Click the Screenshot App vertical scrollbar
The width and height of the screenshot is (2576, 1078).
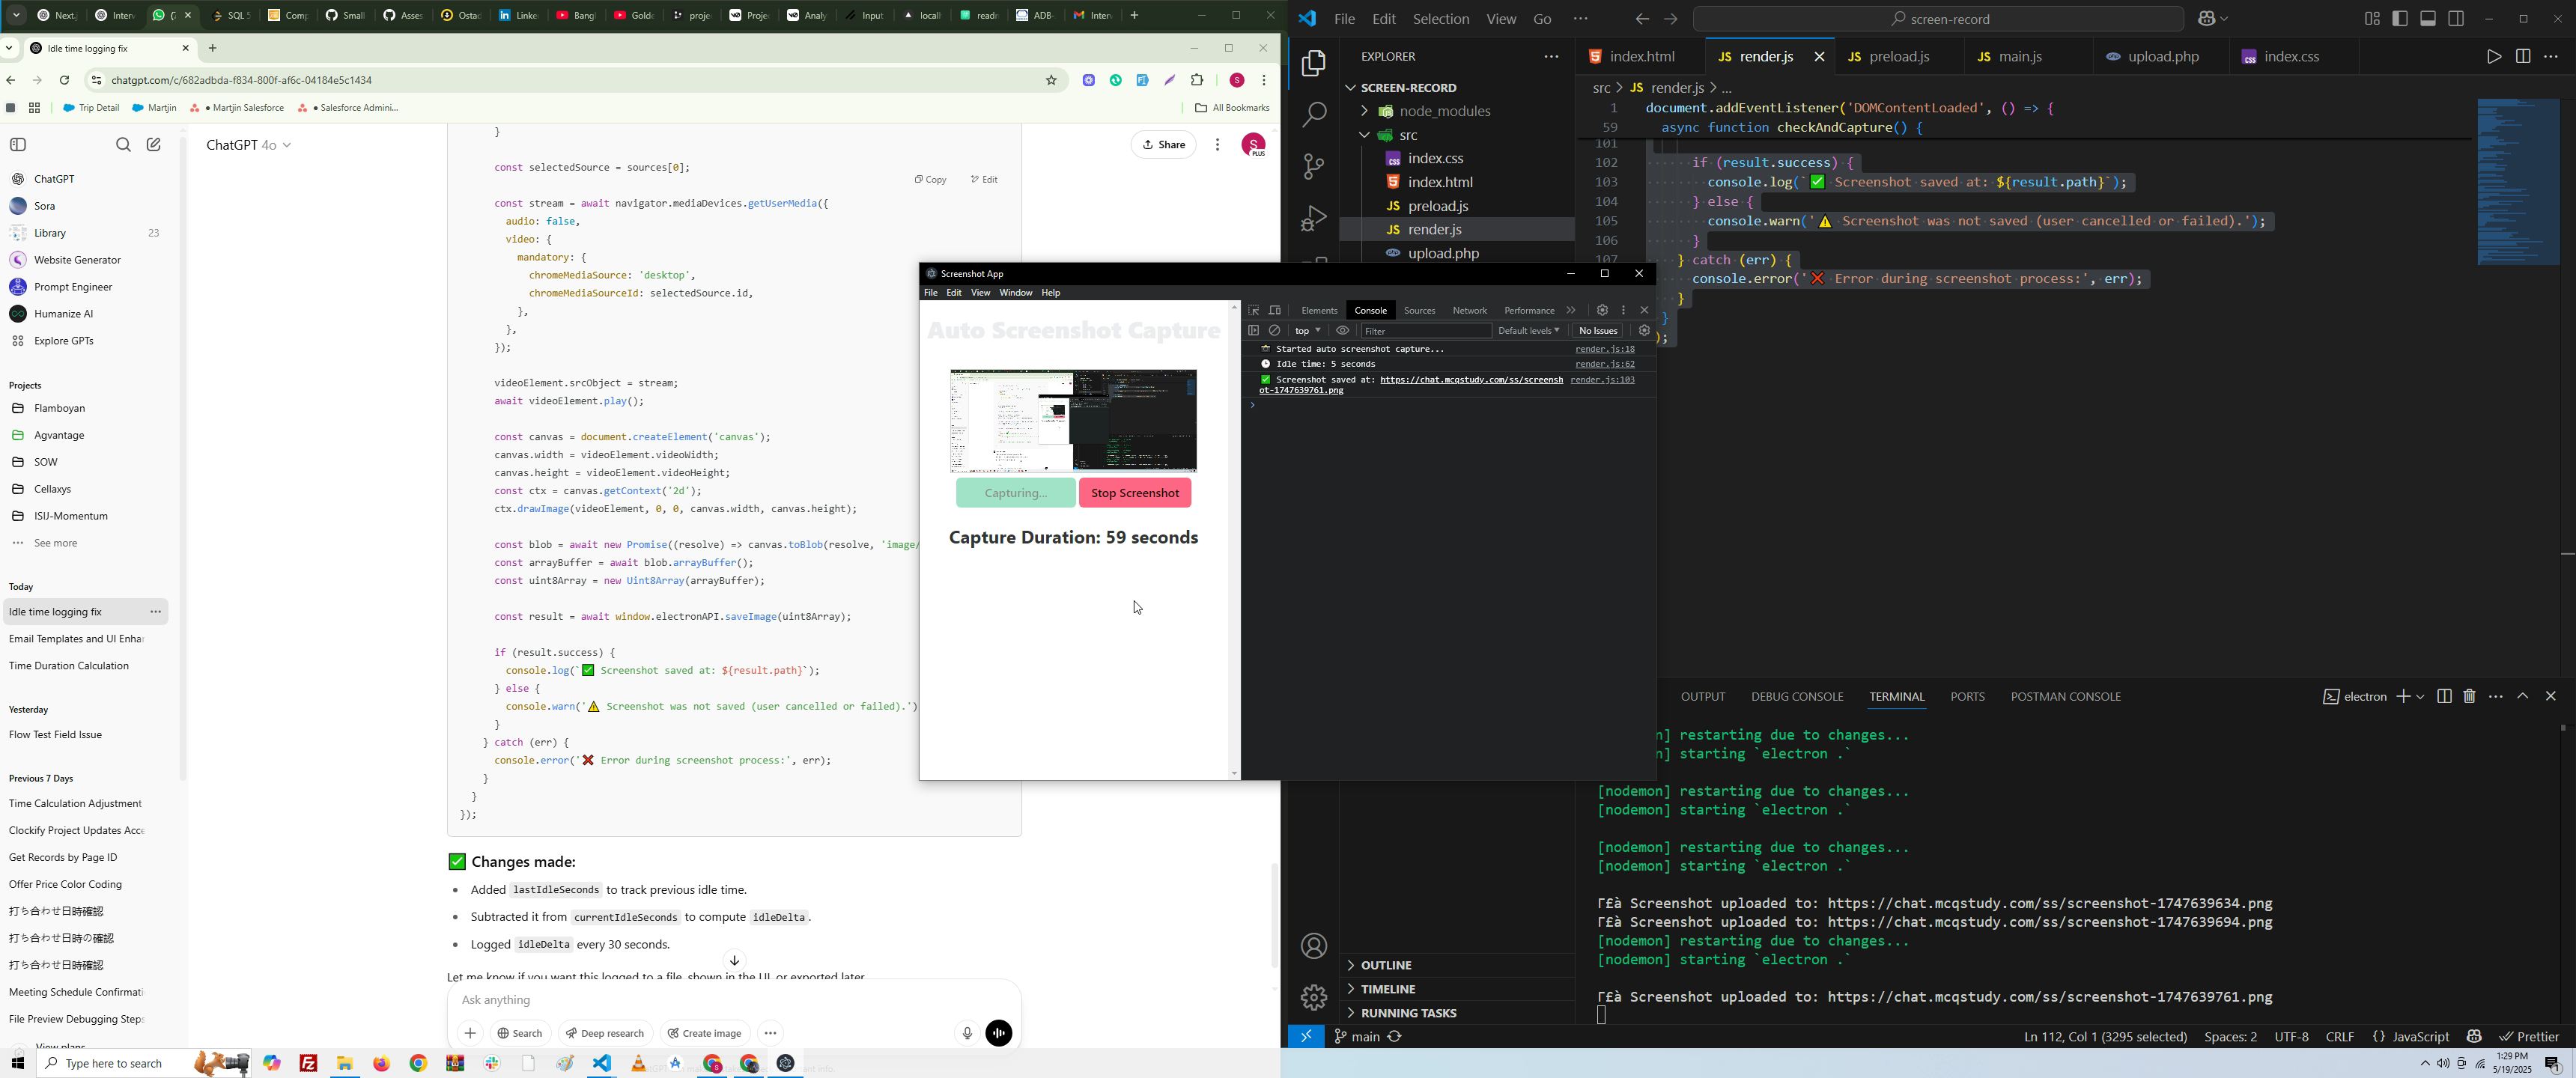click(1234, 540)
